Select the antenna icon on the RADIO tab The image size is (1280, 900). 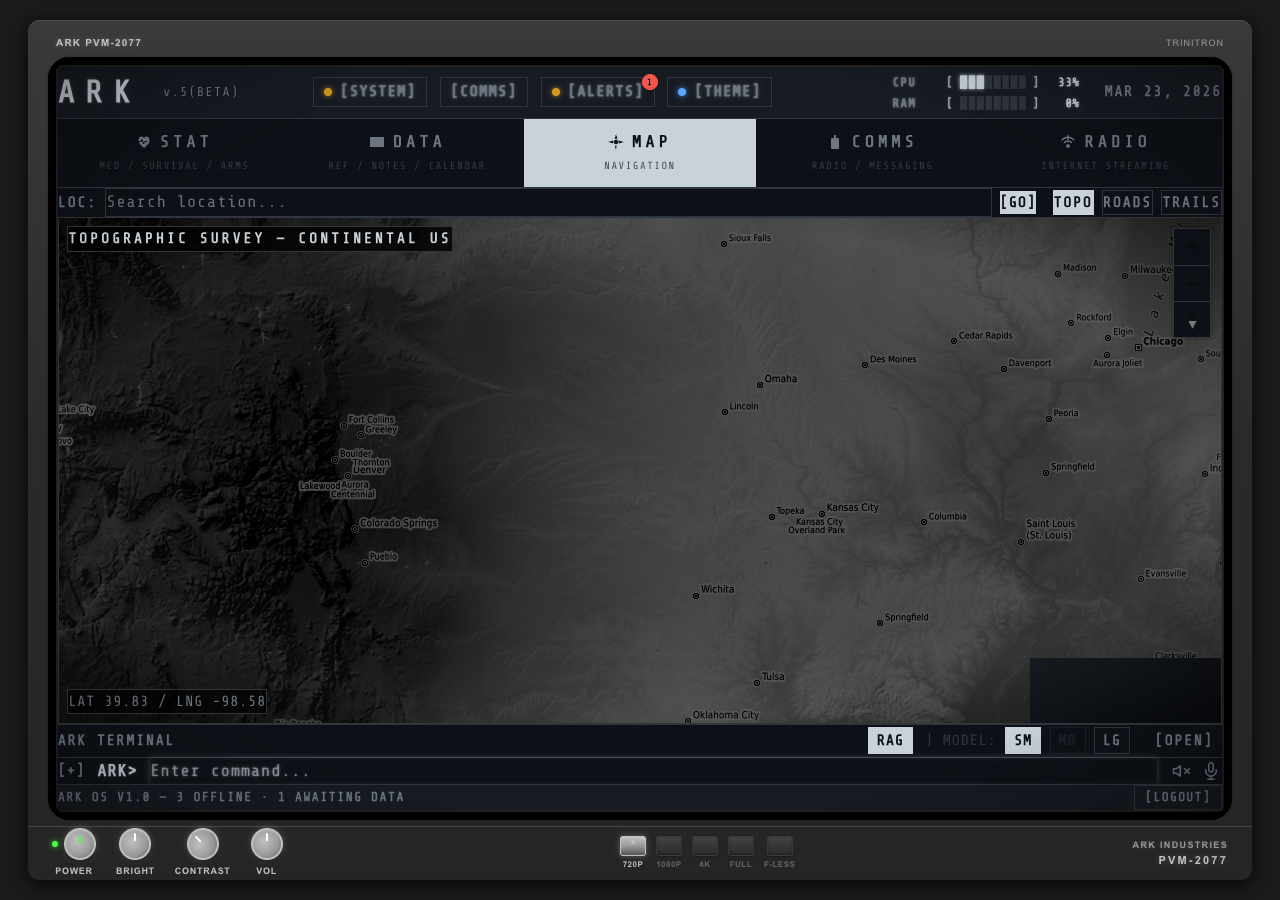point(1069,141)
